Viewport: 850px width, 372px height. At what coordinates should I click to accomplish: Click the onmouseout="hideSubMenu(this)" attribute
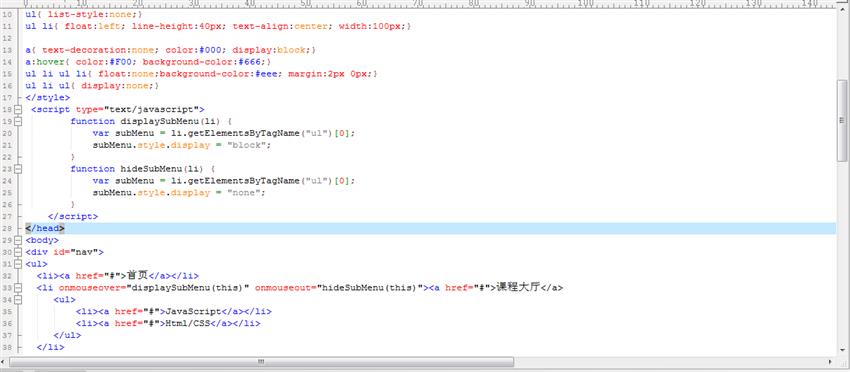click(x=338, y=287)
